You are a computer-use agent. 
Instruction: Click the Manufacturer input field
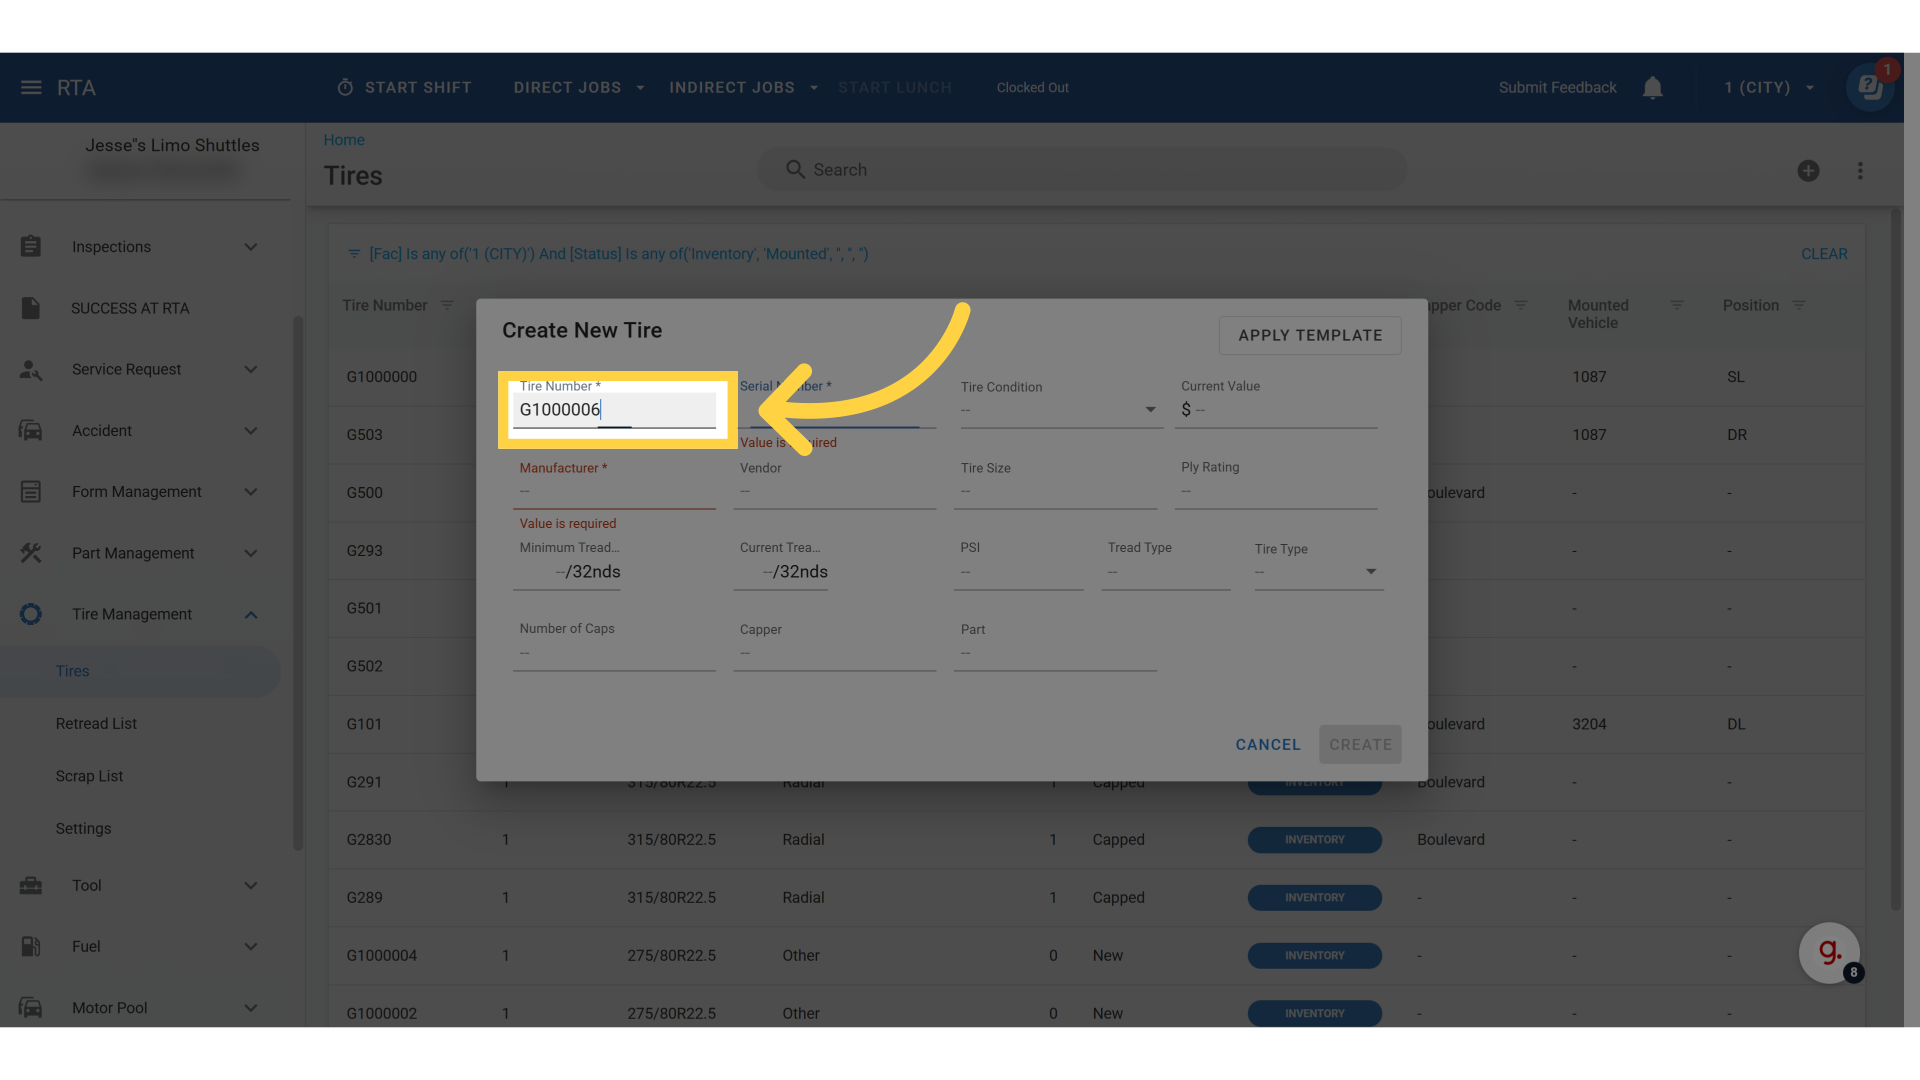614,492
